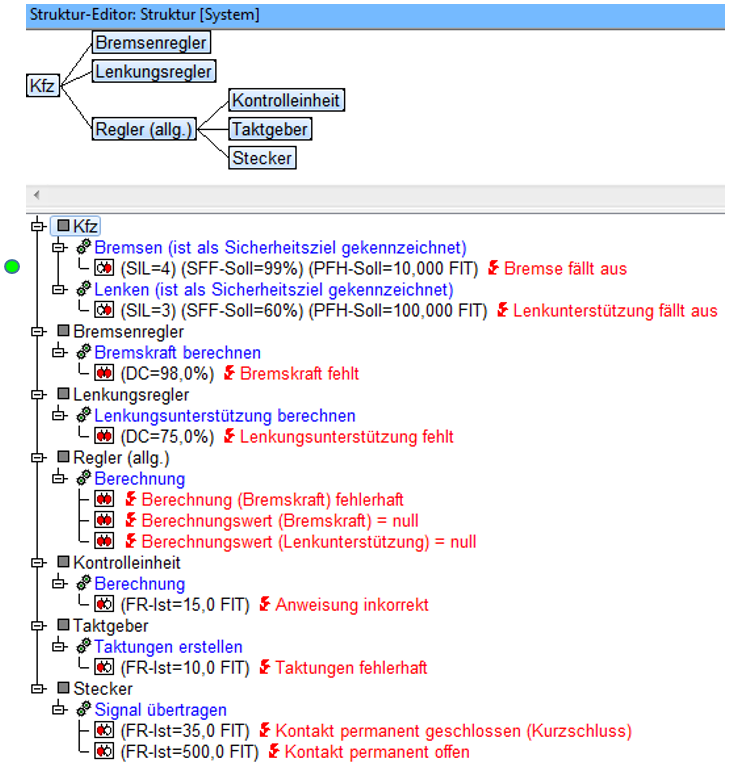The width and height of the screenshot is (729, 766).
Task: Click the Taktgeber element square icon
Action: point(64,624)
